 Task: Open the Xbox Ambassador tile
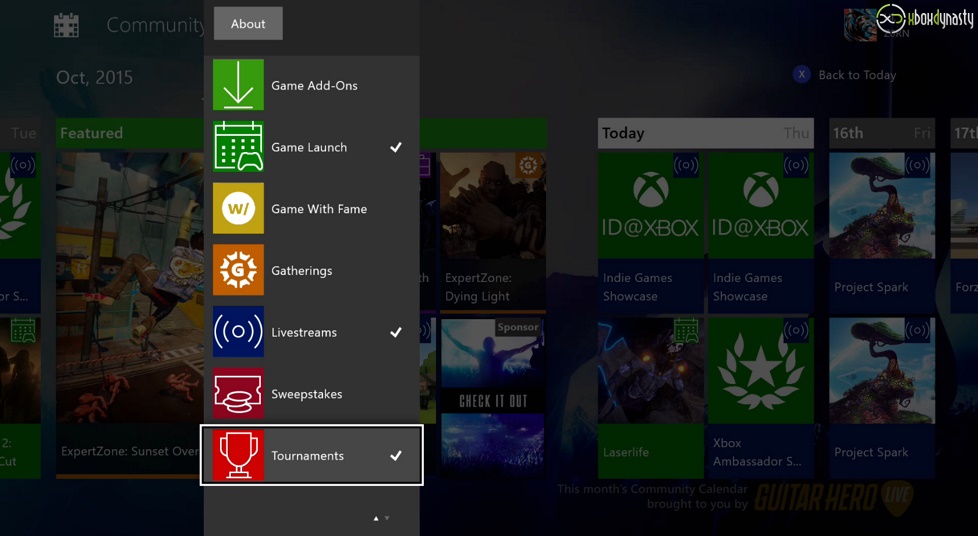click(761, 398)
